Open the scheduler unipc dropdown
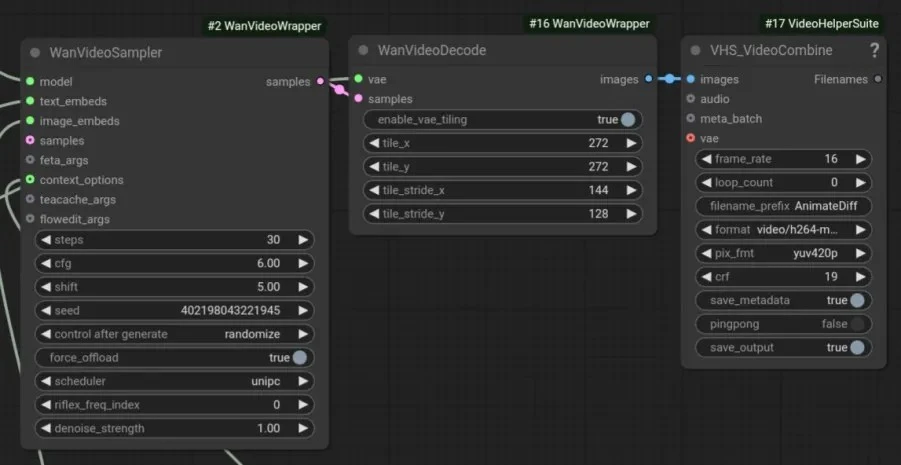Screen dimensions: 901x465 (x=175, y=381)
